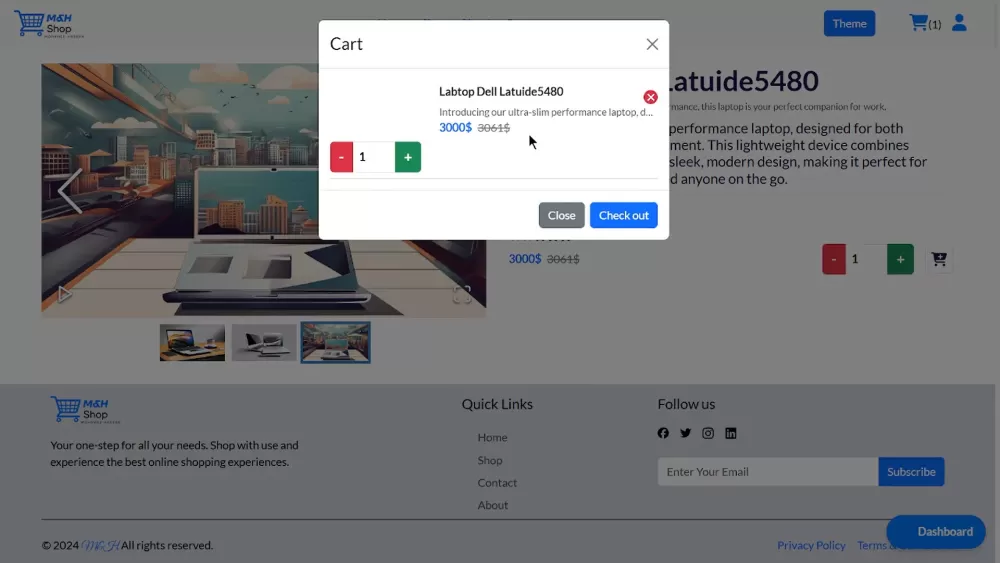Click the M&H Shop logo in header
The height and width of the screenshot is (563, 1000).
[49, 24]
